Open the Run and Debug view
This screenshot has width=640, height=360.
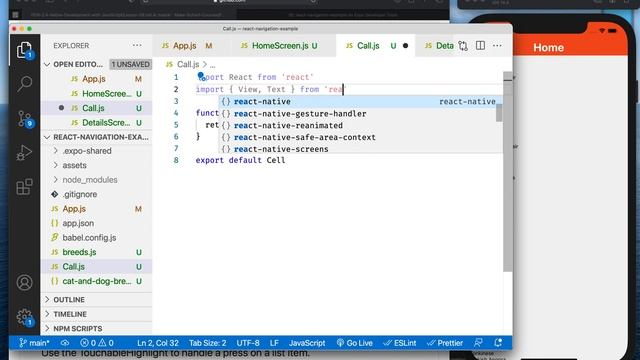24,153
